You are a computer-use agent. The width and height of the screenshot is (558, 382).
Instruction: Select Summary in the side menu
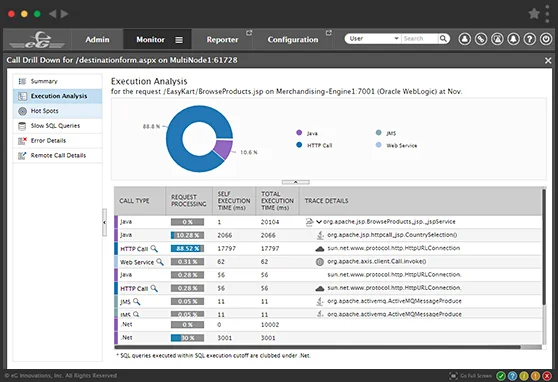57,81
